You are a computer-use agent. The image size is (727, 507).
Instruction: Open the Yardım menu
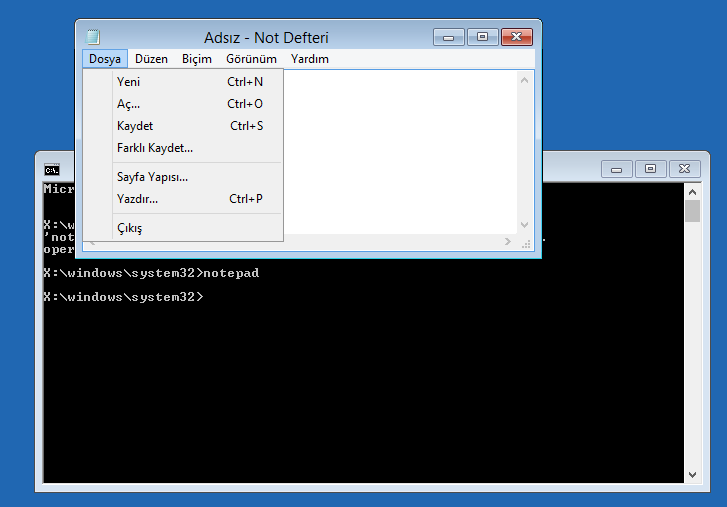pos(310,59)
